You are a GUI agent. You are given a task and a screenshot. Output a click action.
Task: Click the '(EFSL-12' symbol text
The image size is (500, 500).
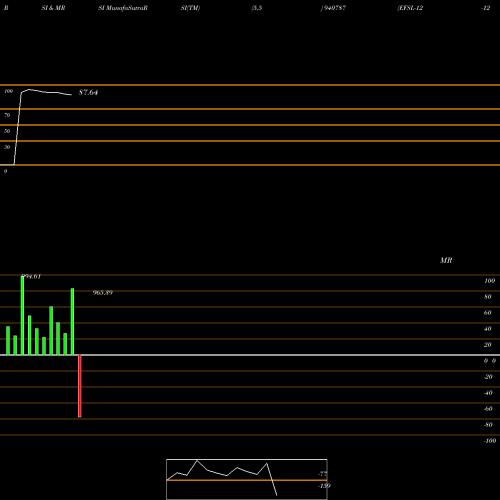tap(410, 8)
